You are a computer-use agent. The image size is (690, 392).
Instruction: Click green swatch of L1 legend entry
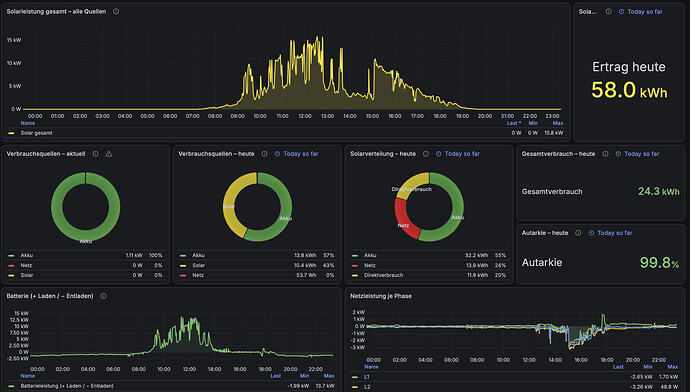[355, 377]
